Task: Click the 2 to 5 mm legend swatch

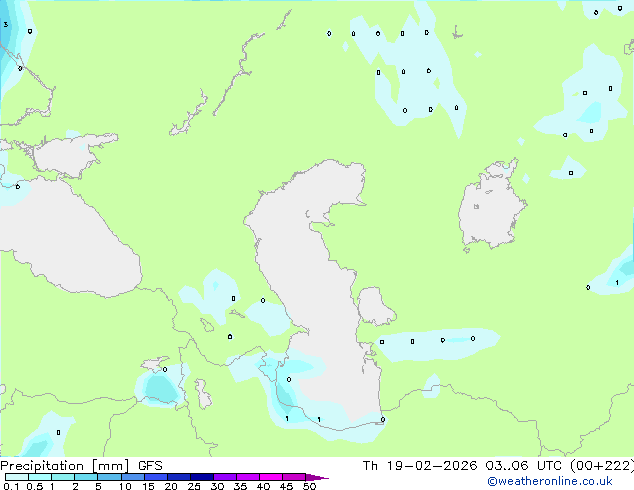Action: pyautogui.click(x=86, y=477)
